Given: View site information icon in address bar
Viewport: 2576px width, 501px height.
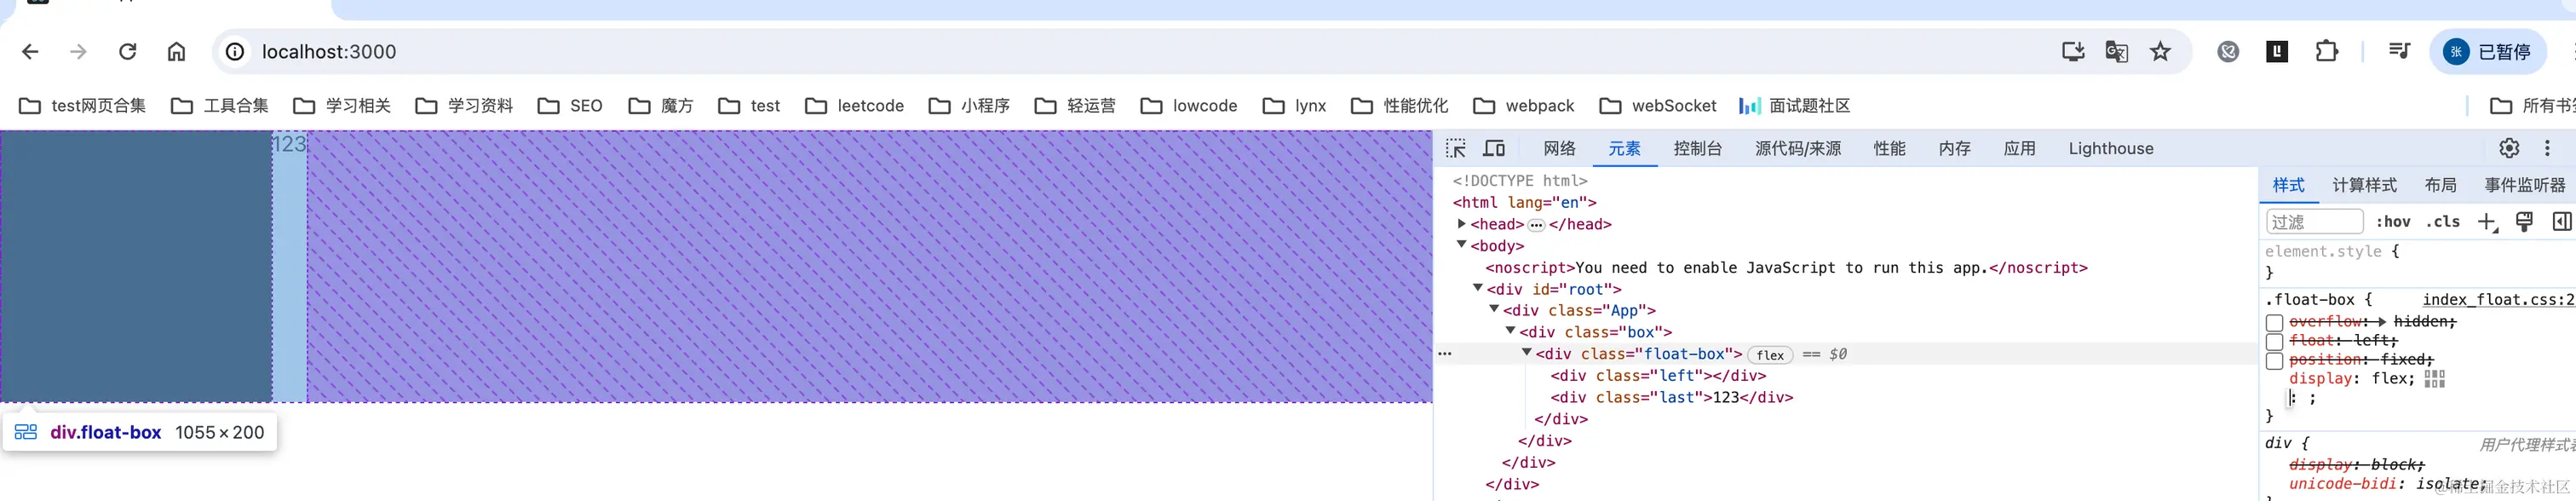Looking at the screenshot, I should 235,52.
